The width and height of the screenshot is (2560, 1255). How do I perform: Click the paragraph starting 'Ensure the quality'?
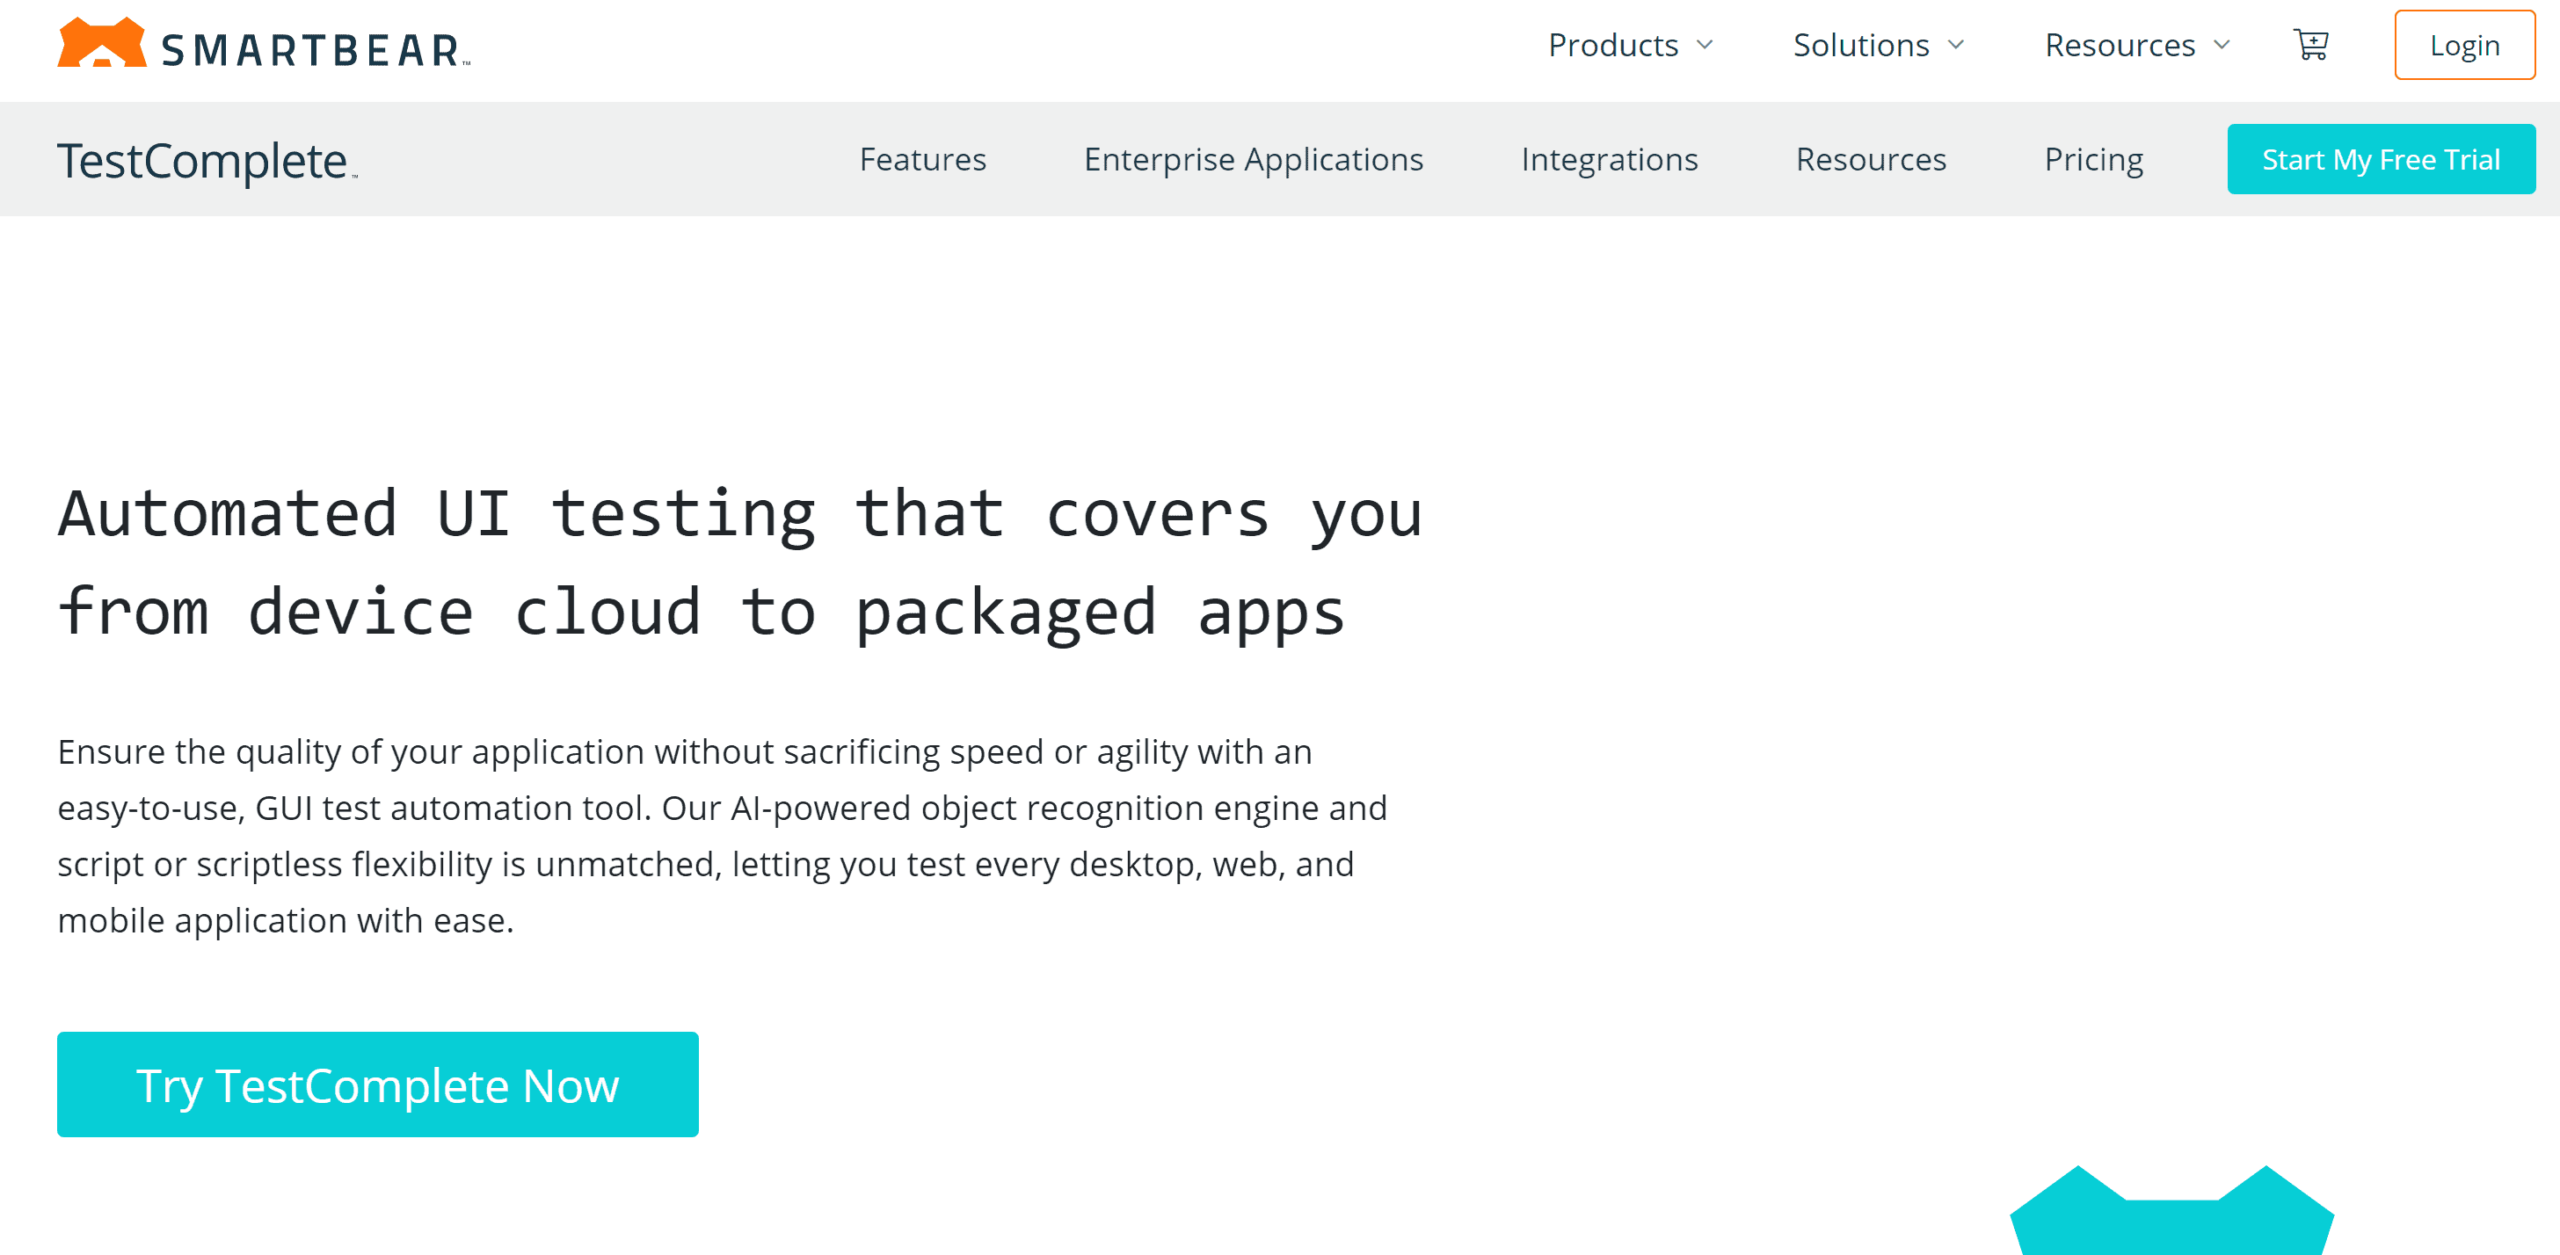pos(722,836)
